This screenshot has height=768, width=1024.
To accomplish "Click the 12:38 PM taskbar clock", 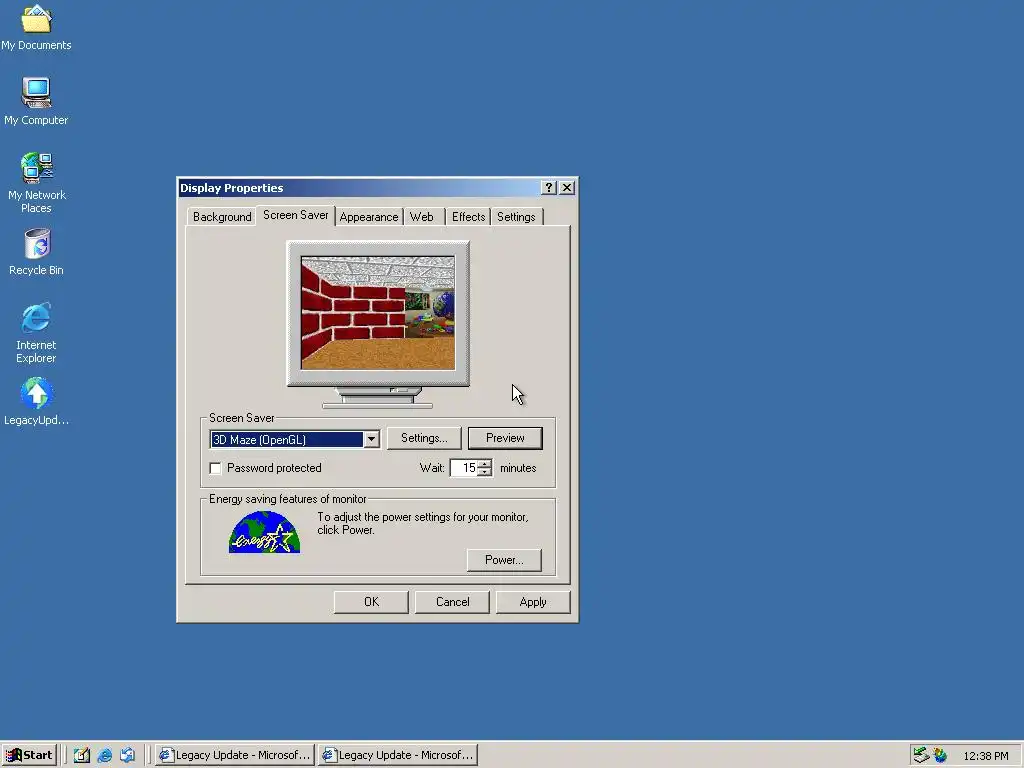I will click(985, 756).
